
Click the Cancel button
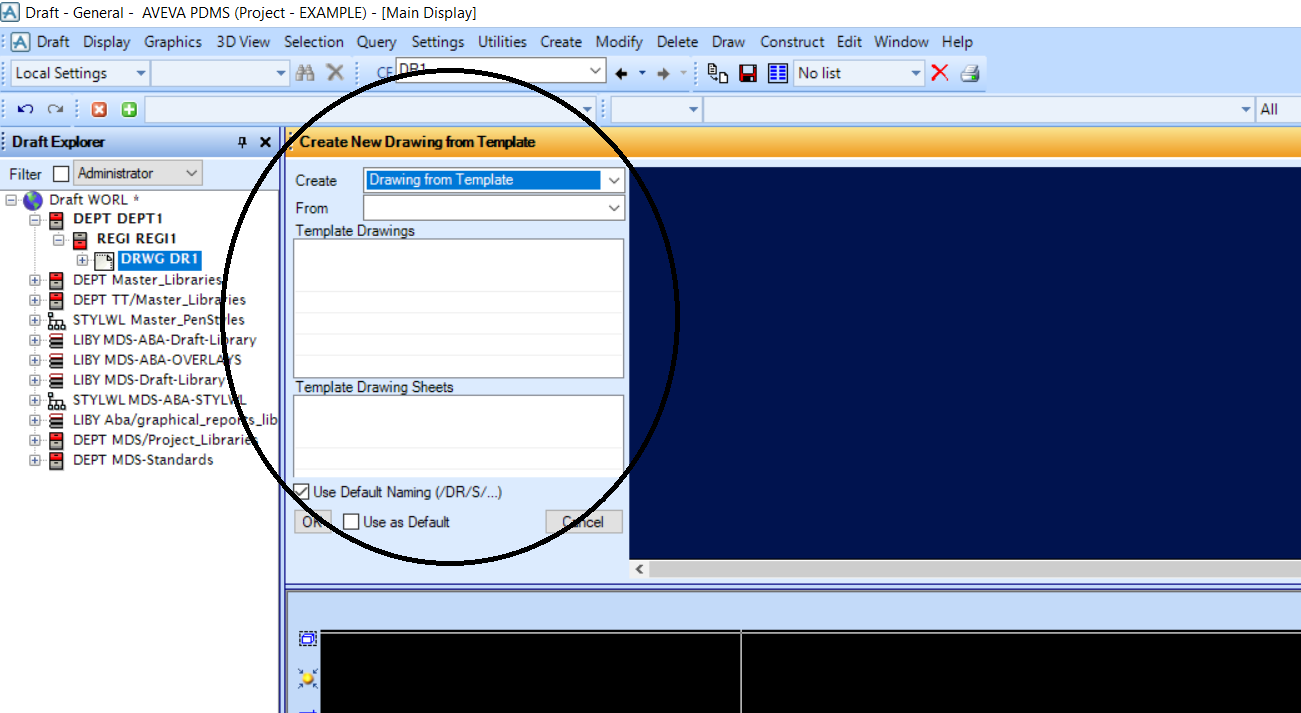click(584, 522)
